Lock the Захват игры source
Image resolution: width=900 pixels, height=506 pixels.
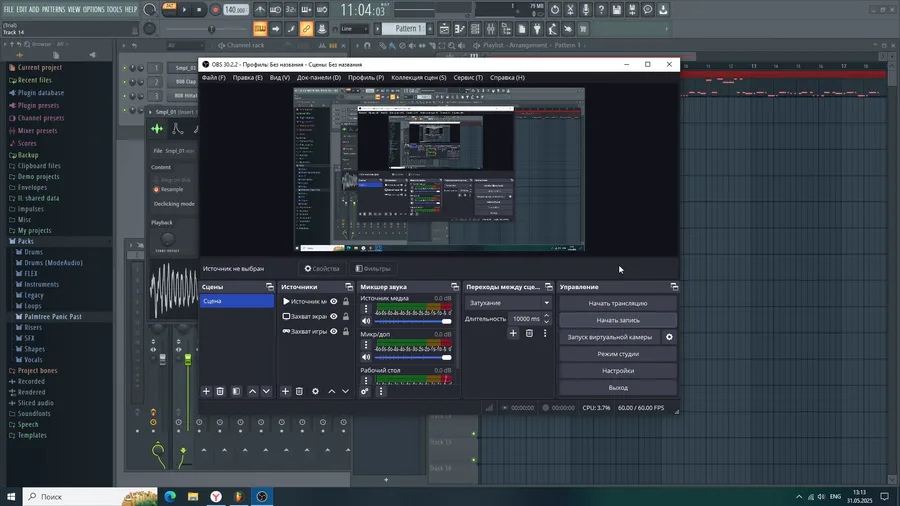[346, 331]
